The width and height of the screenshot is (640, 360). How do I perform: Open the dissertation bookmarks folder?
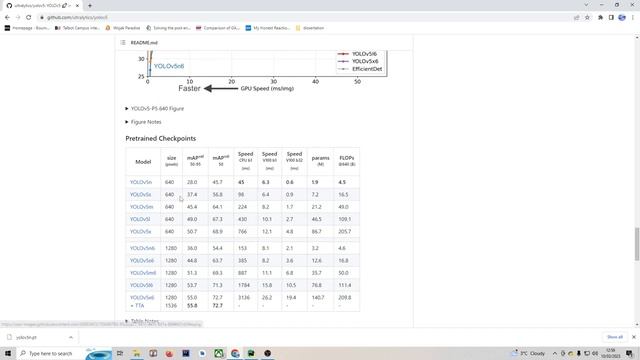point(310,28)
